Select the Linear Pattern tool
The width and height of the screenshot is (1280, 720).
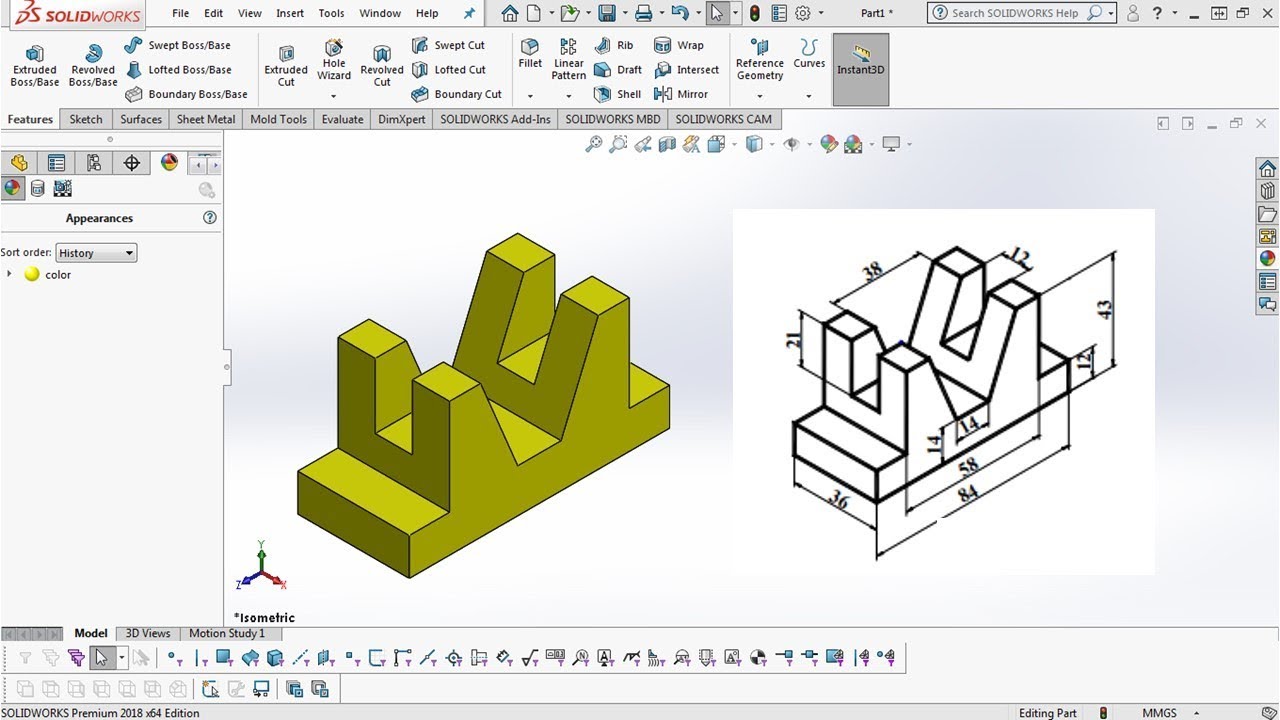[568, 60]
